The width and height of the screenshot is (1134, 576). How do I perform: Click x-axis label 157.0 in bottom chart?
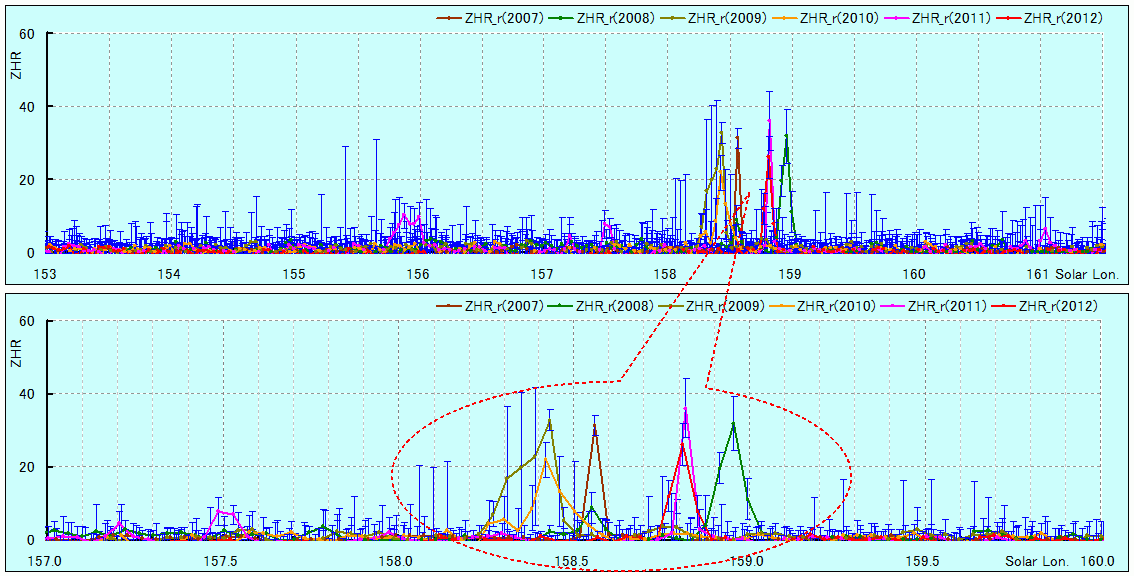(46, 561)
